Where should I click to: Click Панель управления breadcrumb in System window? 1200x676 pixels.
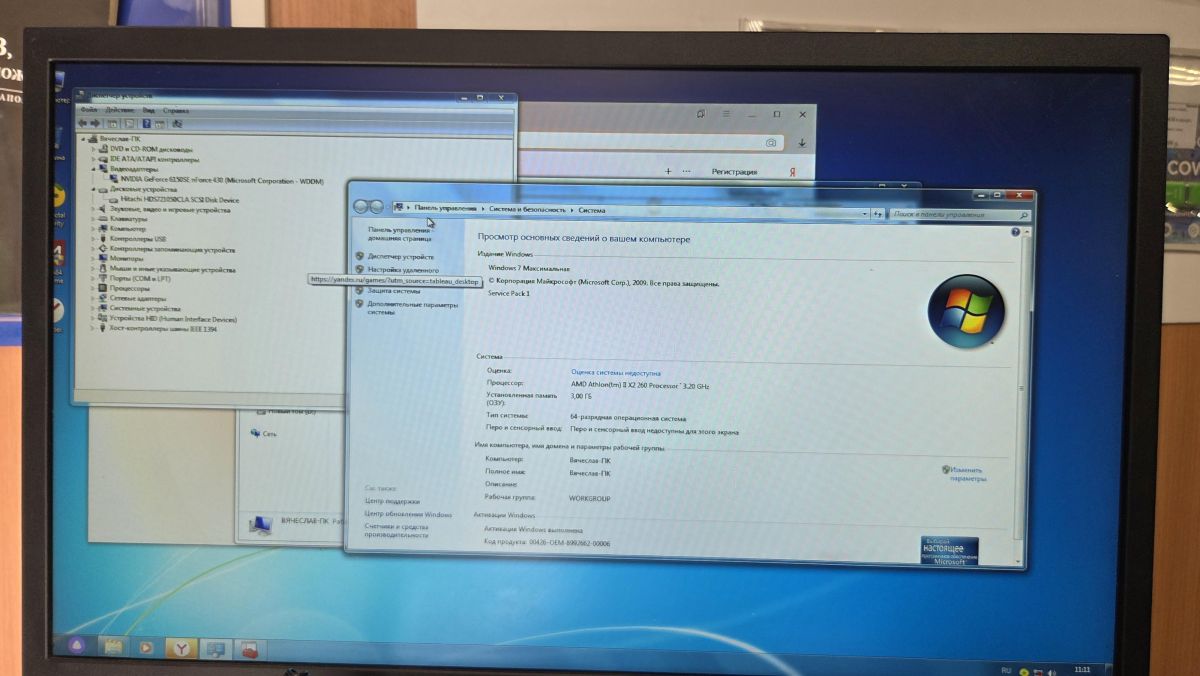446,208
